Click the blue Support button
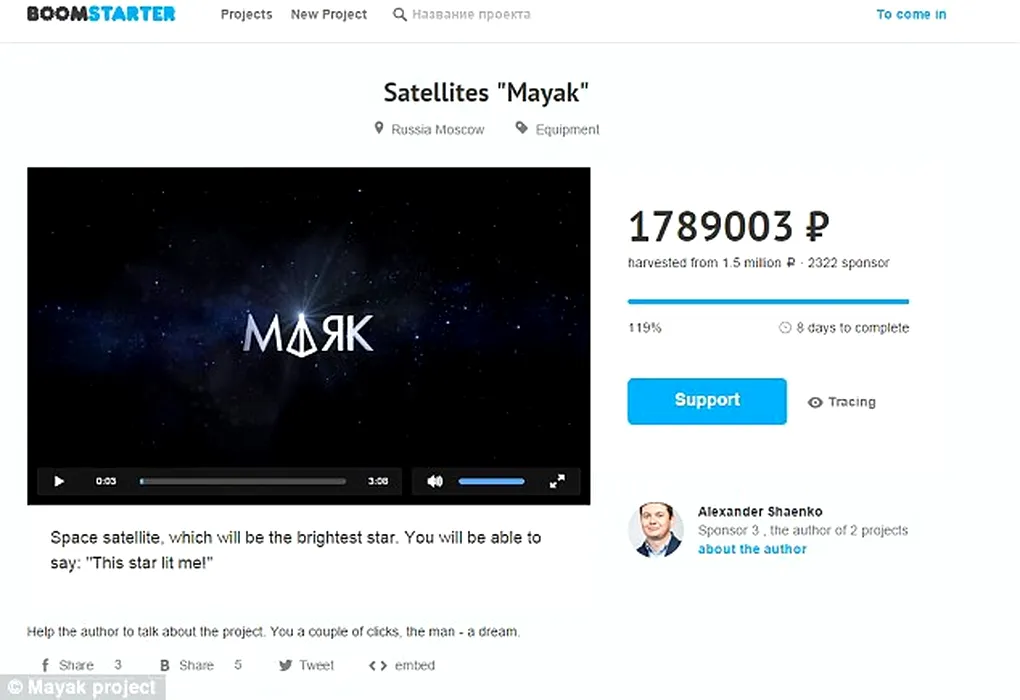The height and width of the screenshot is (700, 1020). click(x=707, y=401)
